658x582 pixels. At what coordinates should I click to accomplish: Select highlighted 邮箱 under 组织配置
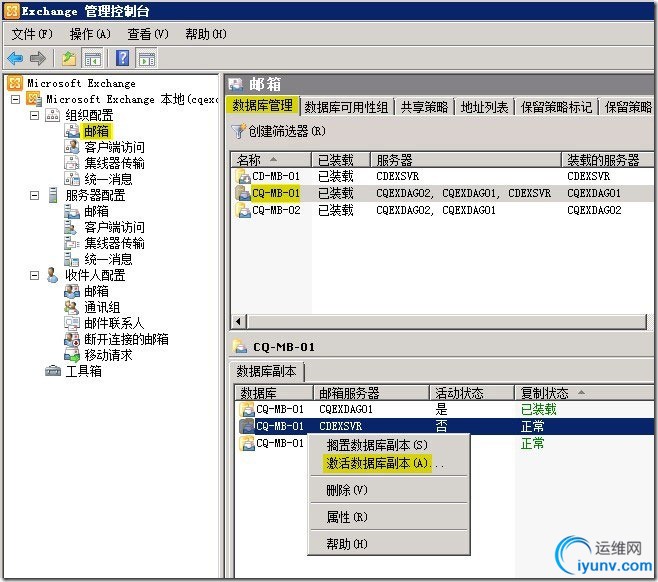click(96, 131)
